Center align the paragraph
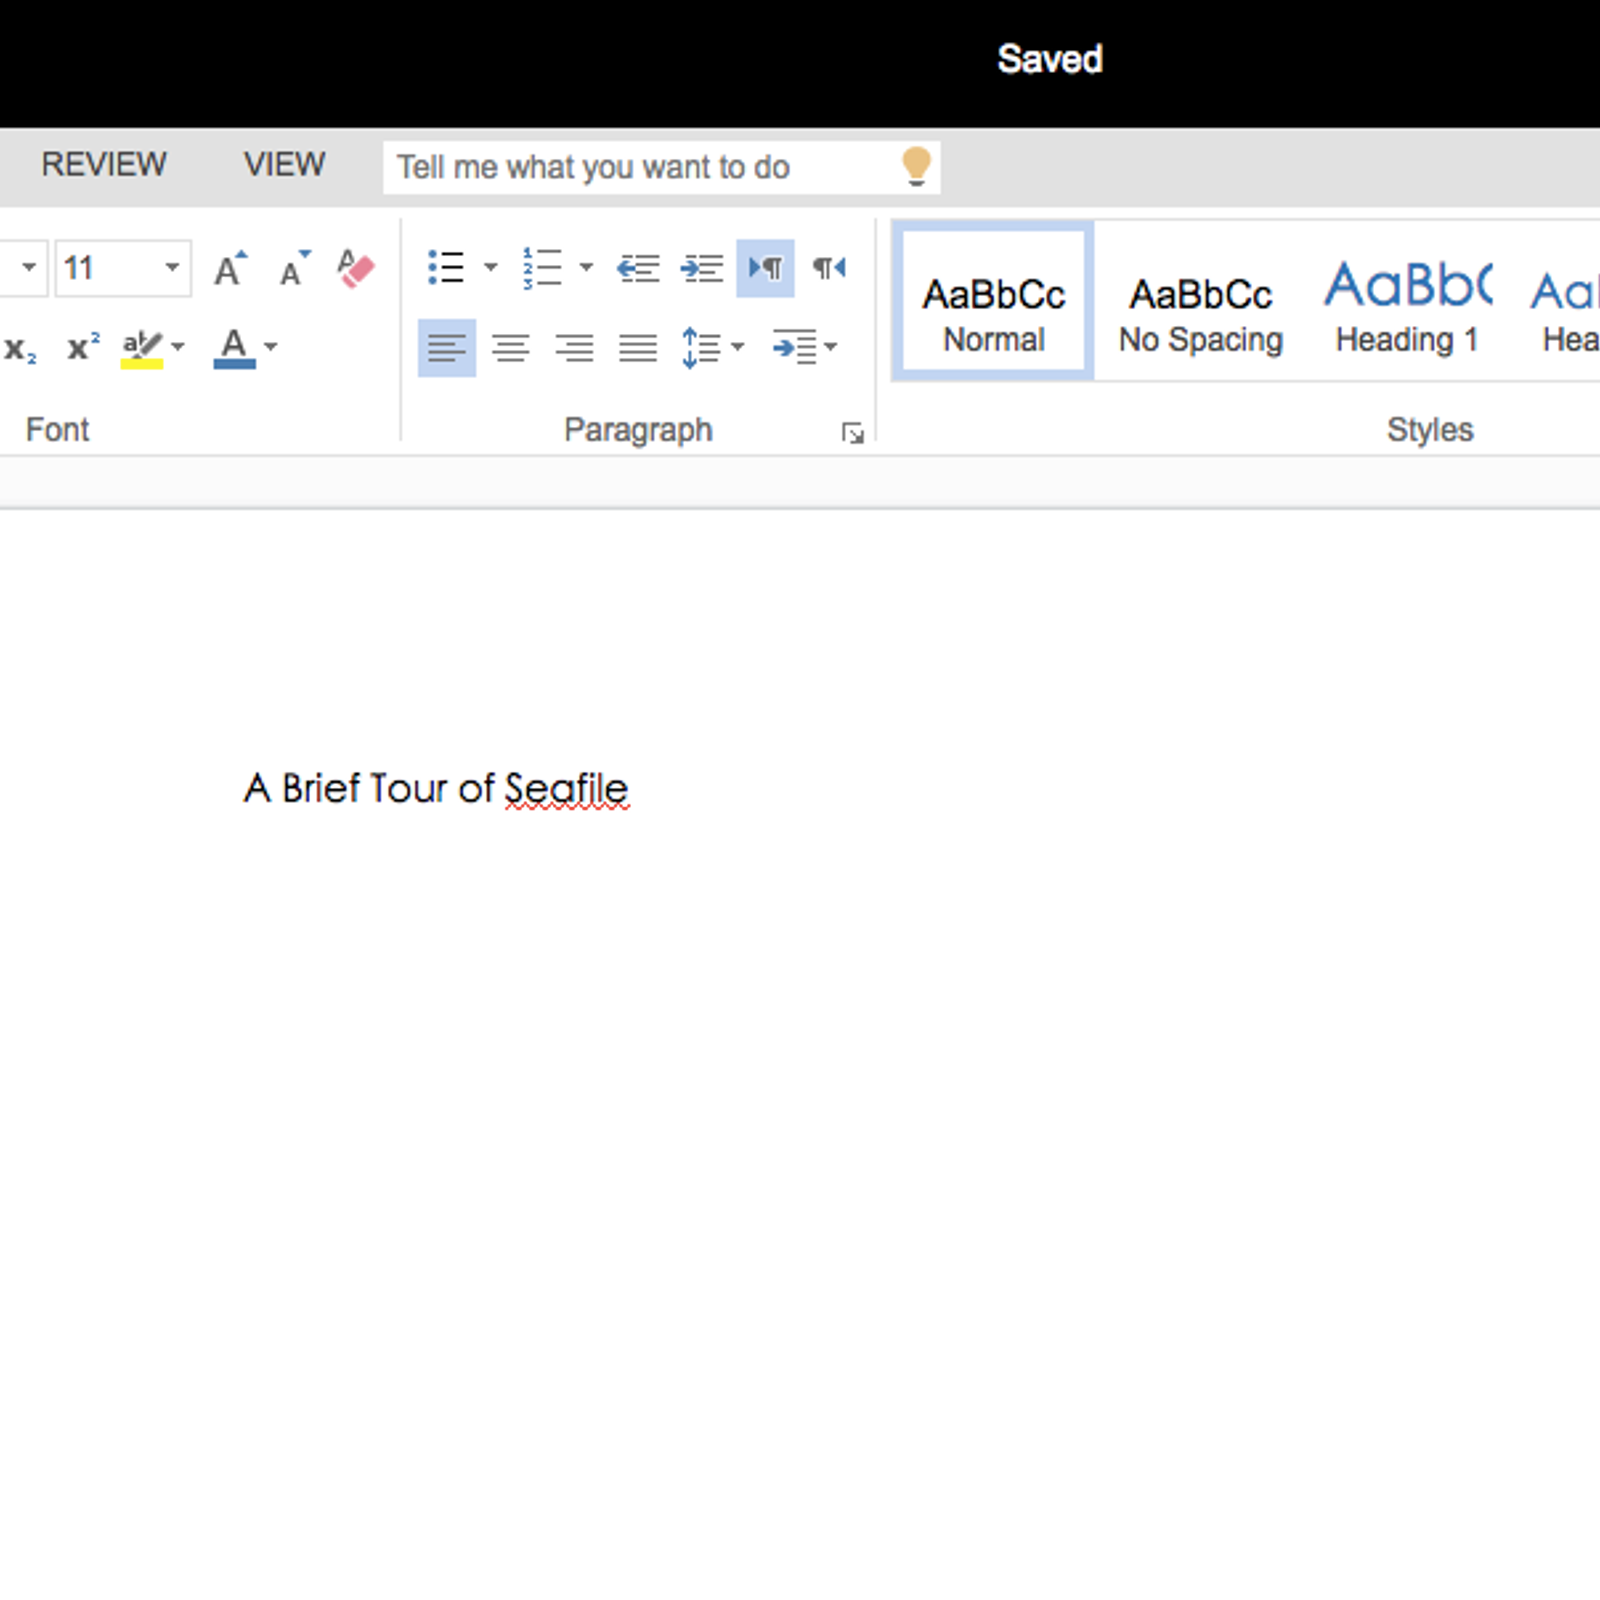 tap(511, 348)
